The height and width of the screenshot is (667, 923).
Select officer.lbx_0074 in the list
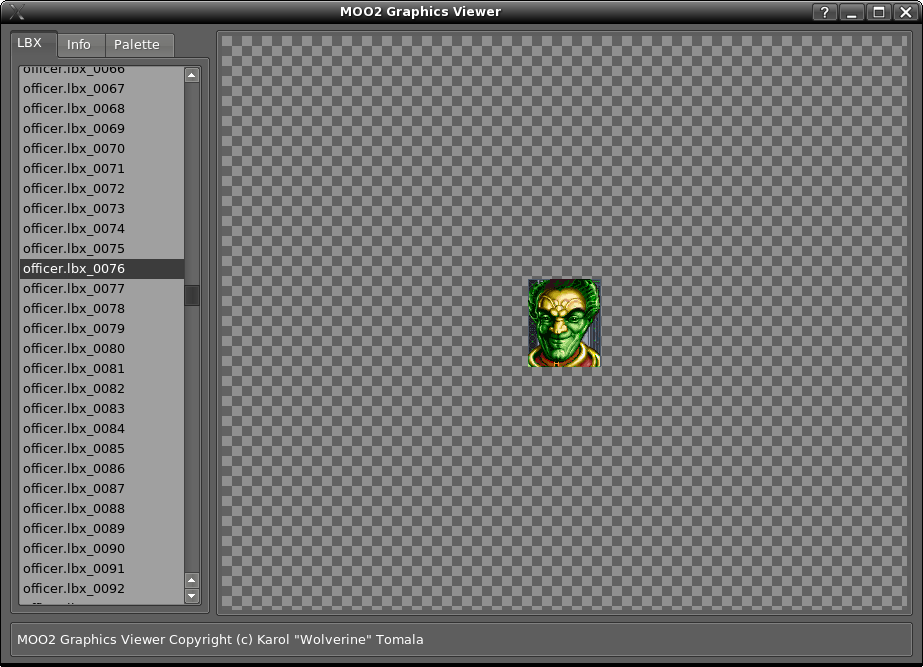click(x=102, y=228)
